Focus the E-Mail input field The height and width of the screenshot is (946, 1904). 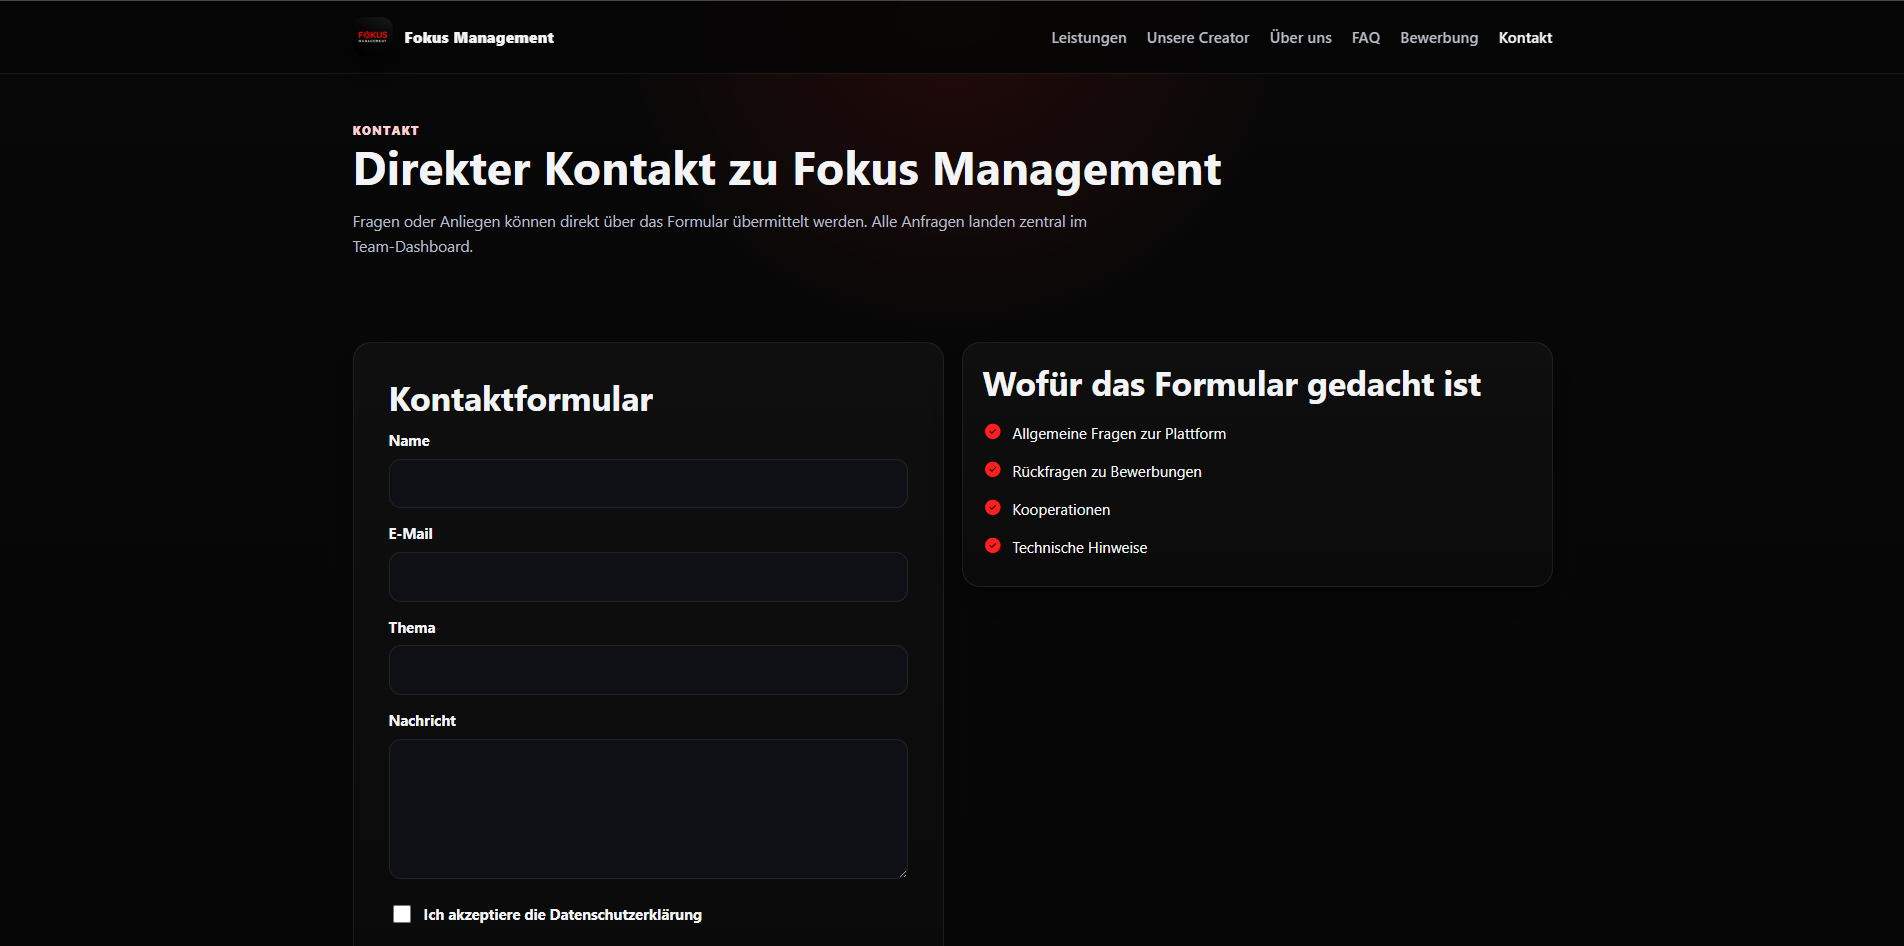coord(648,577)
